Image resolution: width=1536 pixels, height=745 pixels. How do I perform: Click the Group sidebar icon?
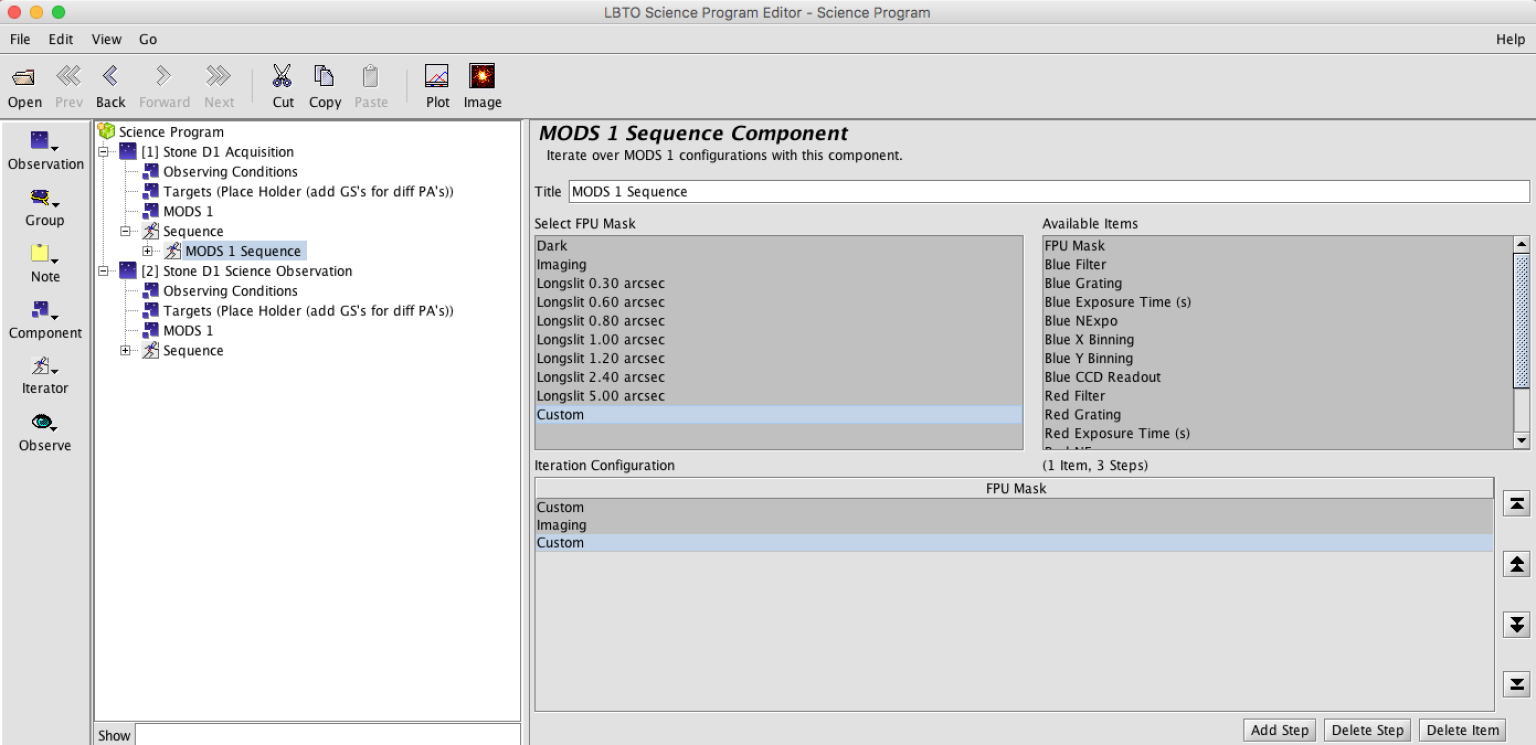click(42, 198)
